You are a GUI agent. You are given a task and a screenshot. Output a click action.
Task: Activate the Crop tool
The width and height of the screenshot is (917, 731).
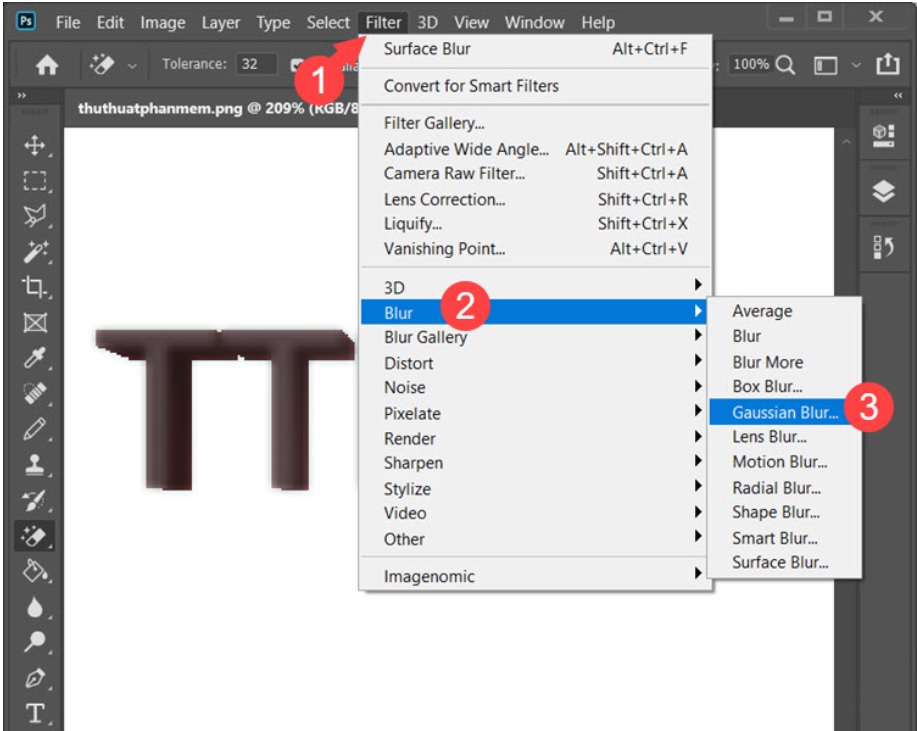pyautogui.click(x=35, y=287)
